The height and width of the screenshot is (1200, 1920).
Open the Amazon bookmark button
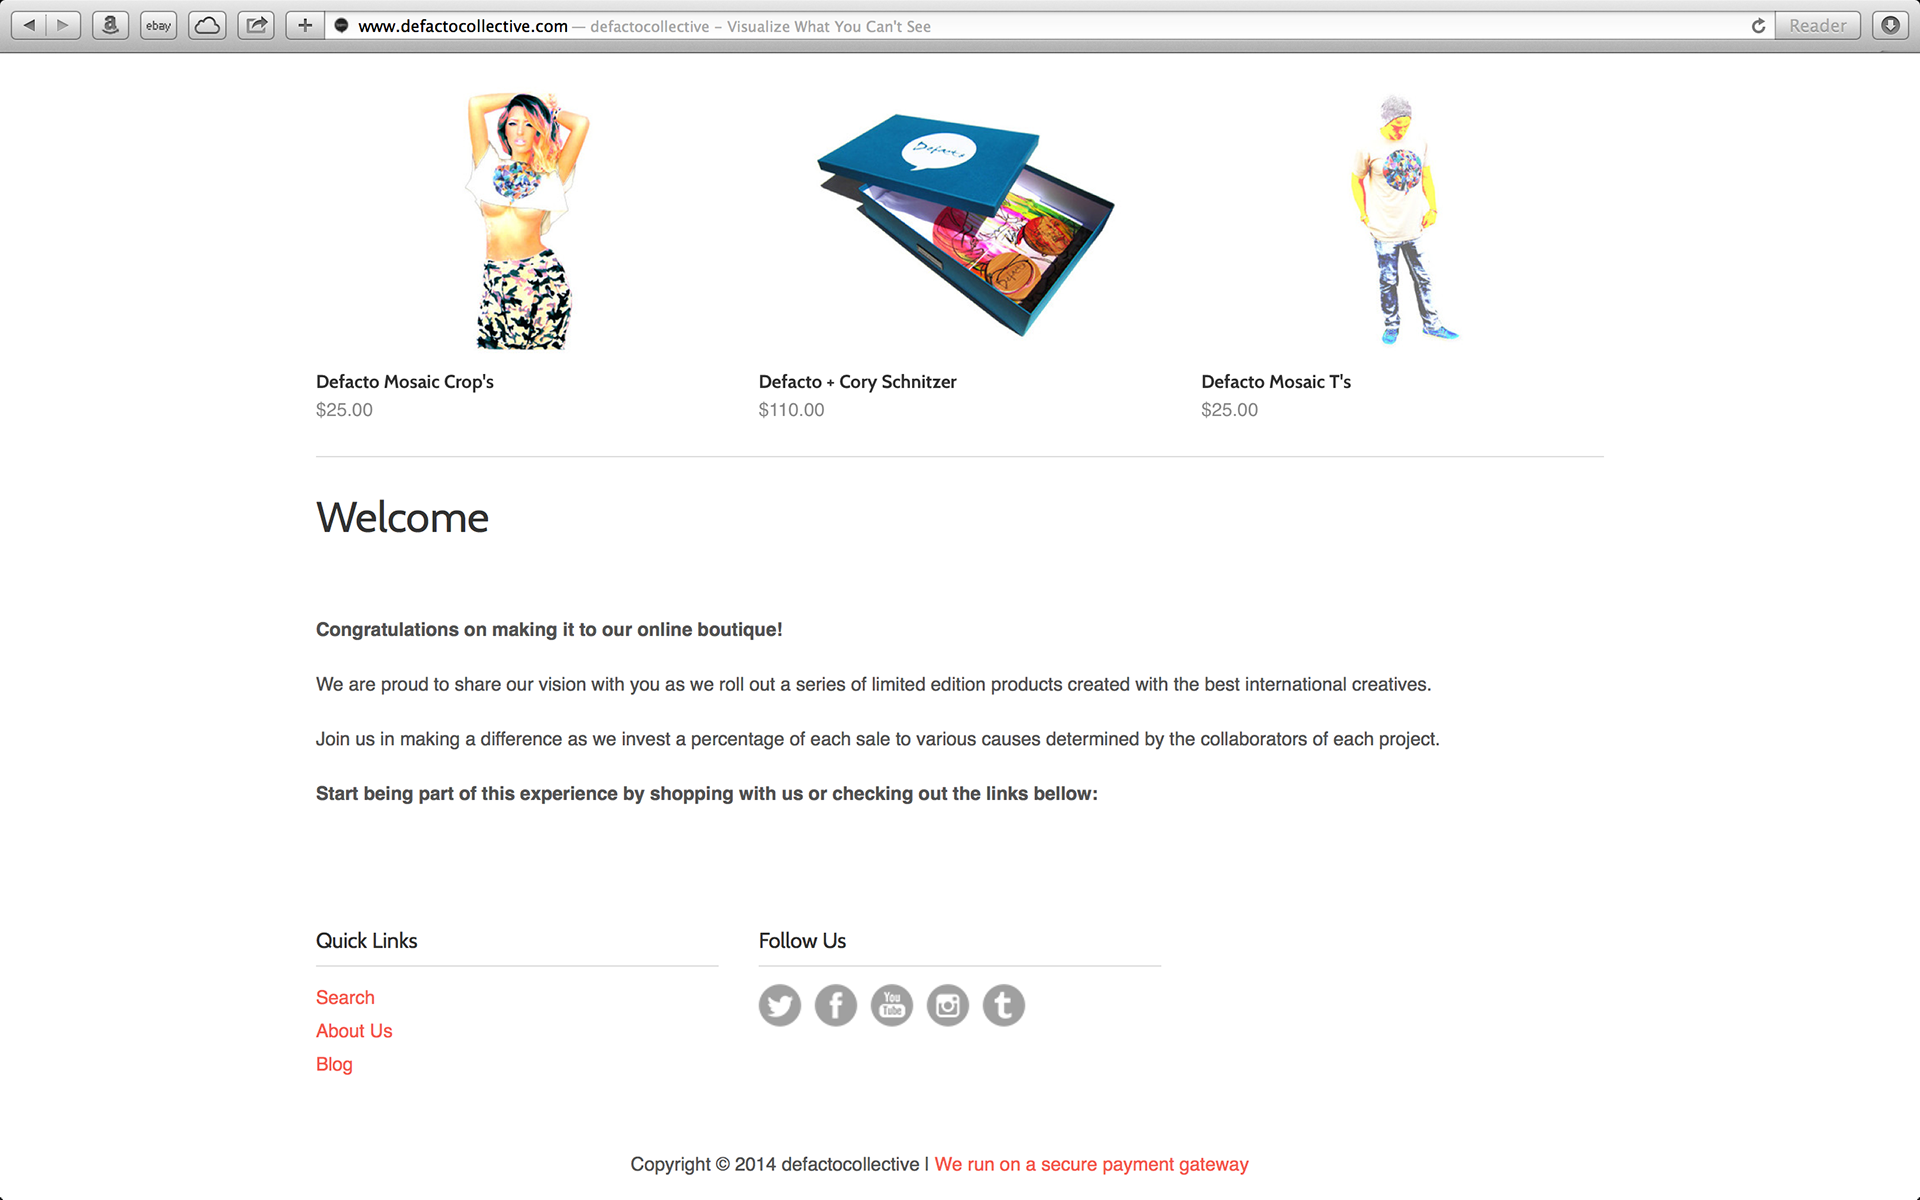point(110,26)
